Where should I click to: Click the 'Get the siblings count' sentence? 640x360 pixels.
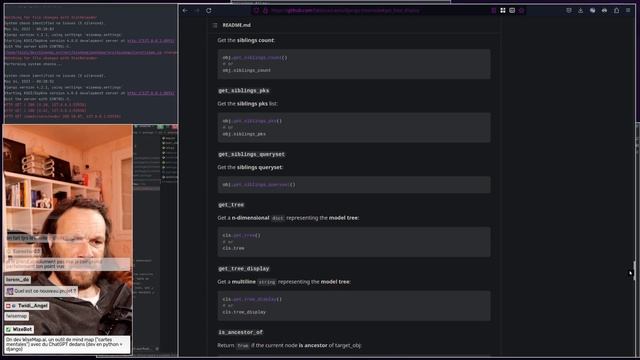tap(246, 40)
